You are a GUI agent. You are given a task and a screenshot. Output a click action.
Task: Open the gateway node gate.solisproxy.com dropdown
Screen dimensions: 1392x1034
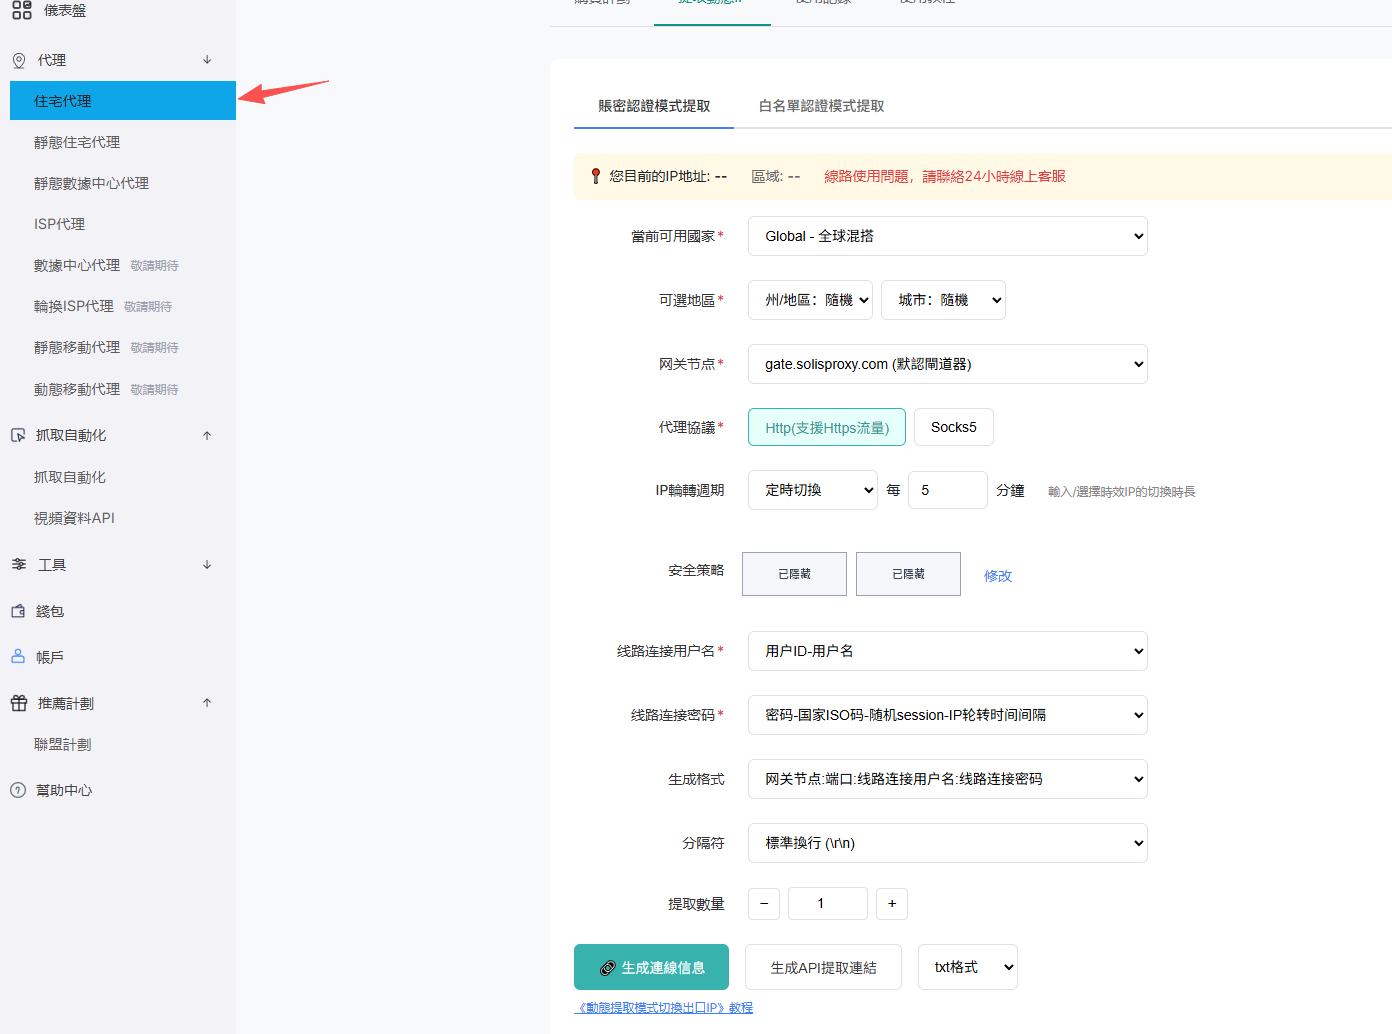[947, 364]
